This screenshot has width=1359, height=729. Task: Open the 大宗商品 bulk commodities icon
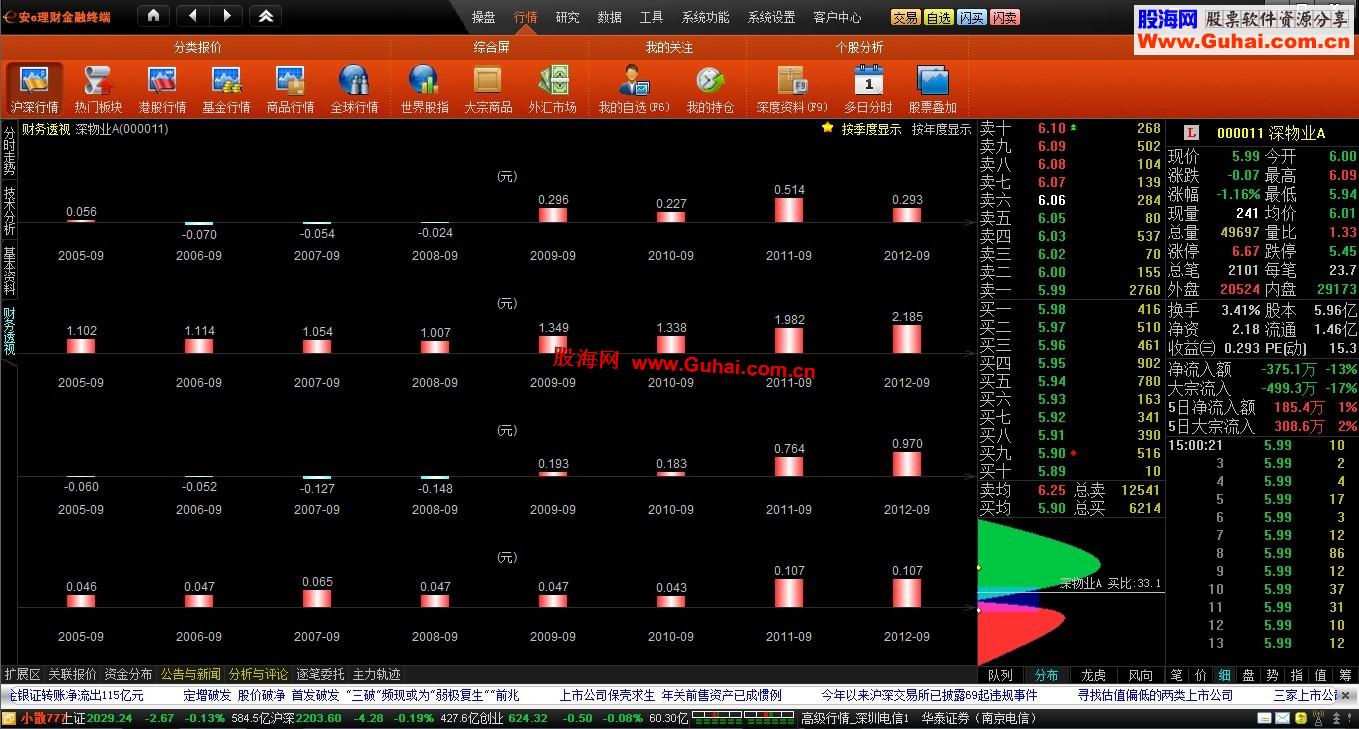488,90
